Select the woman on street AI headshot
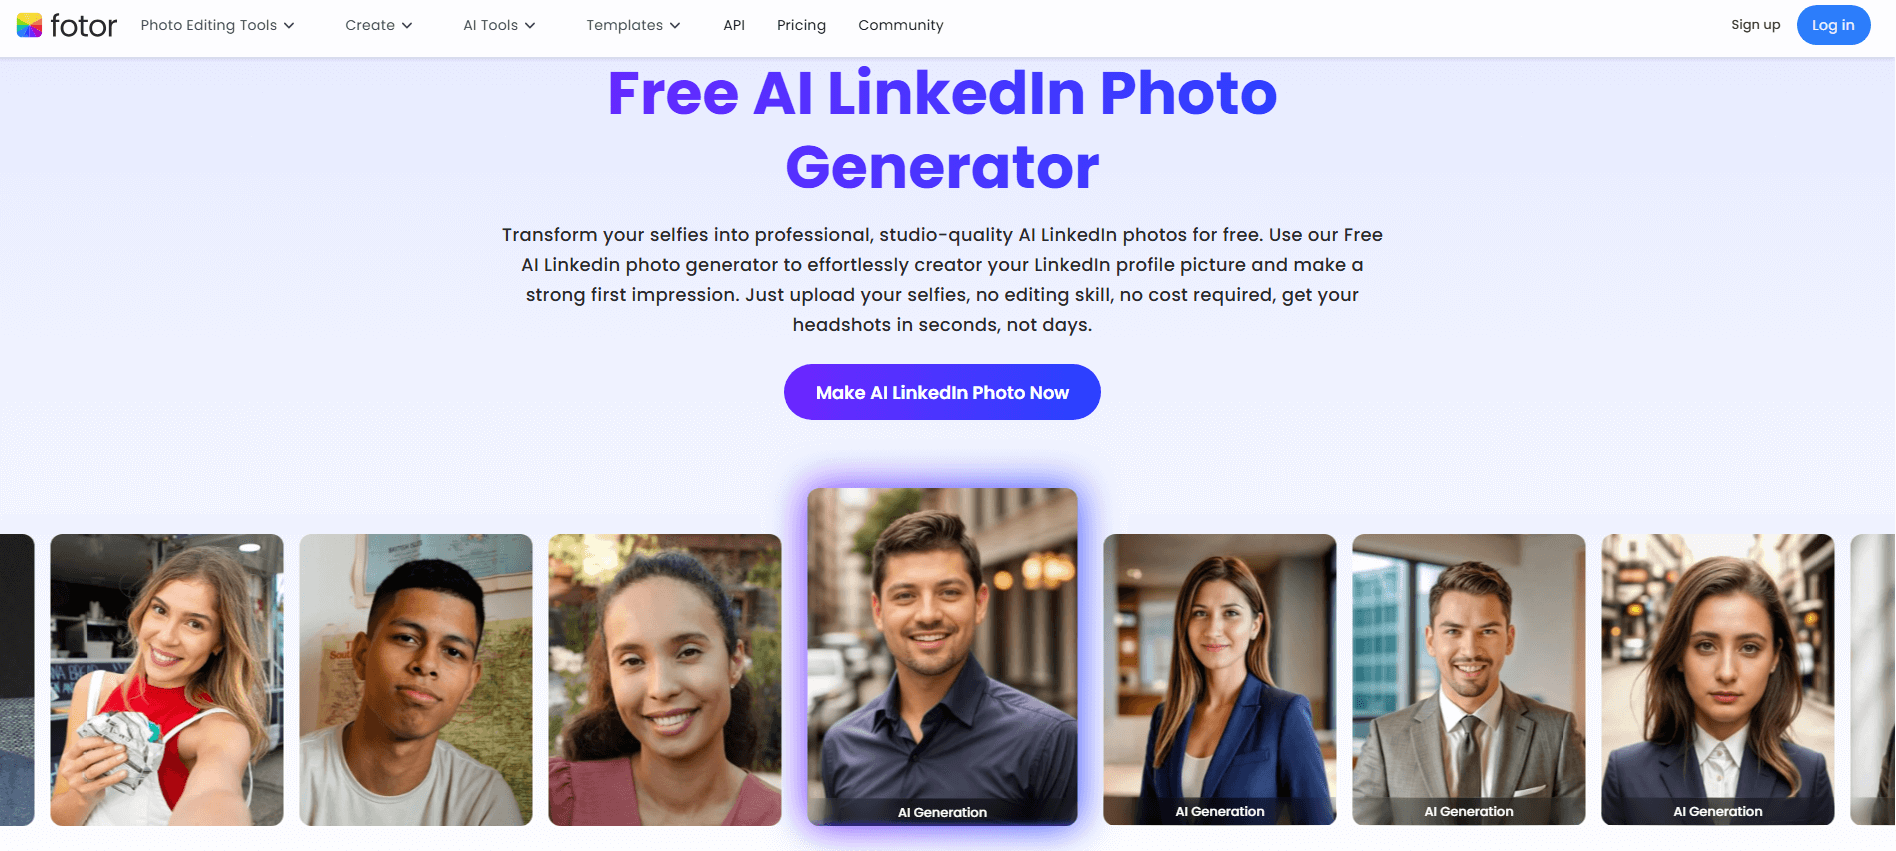 click(1718, 680)
